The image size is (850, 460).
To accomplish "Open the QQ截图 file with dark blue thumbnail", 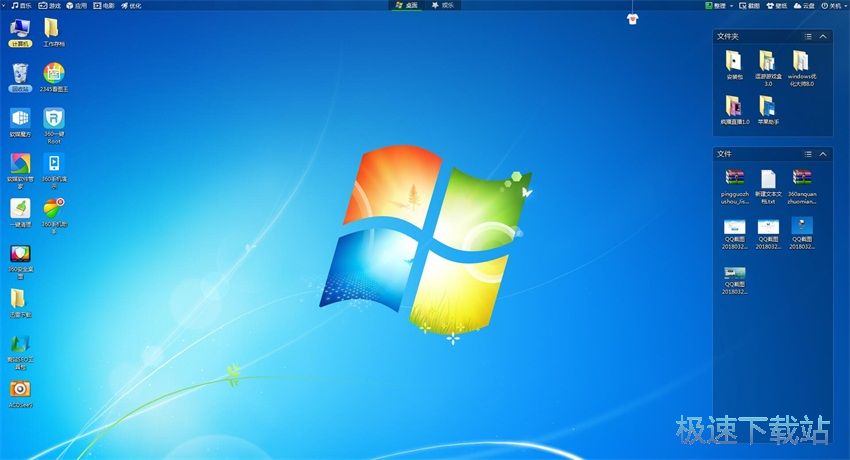I will [801, 233].
